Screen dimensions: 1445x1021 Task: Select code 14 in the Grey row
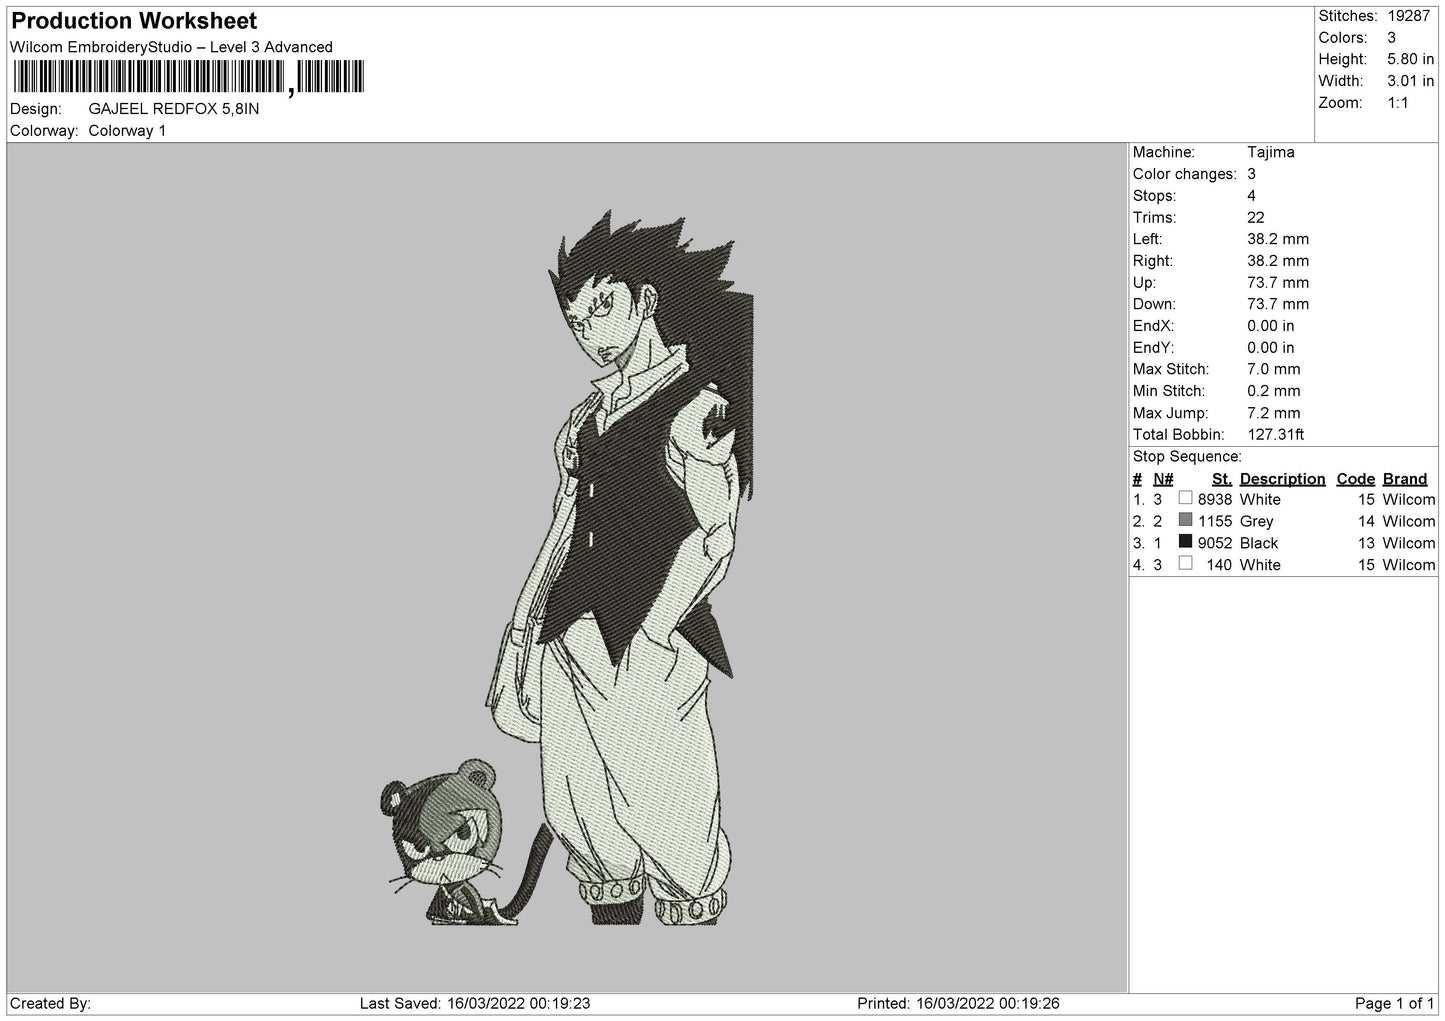1367,521
